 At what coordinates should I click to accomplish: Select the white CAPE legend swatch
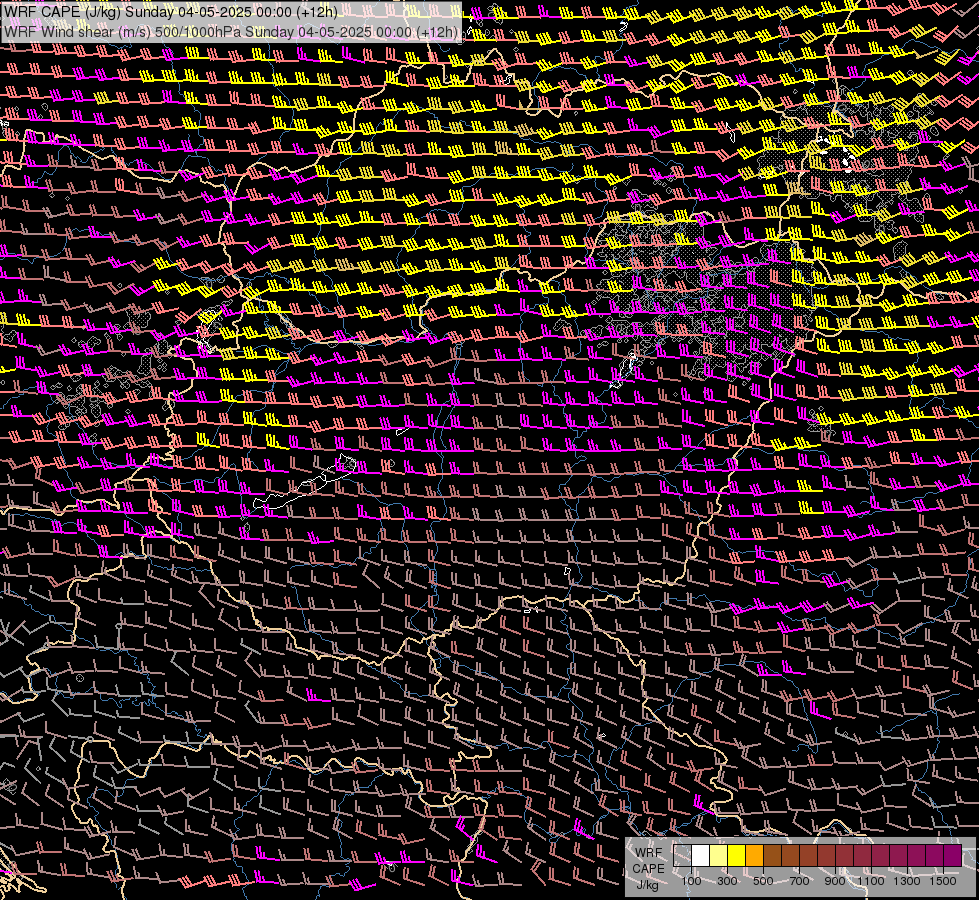[x=701, y=856]
